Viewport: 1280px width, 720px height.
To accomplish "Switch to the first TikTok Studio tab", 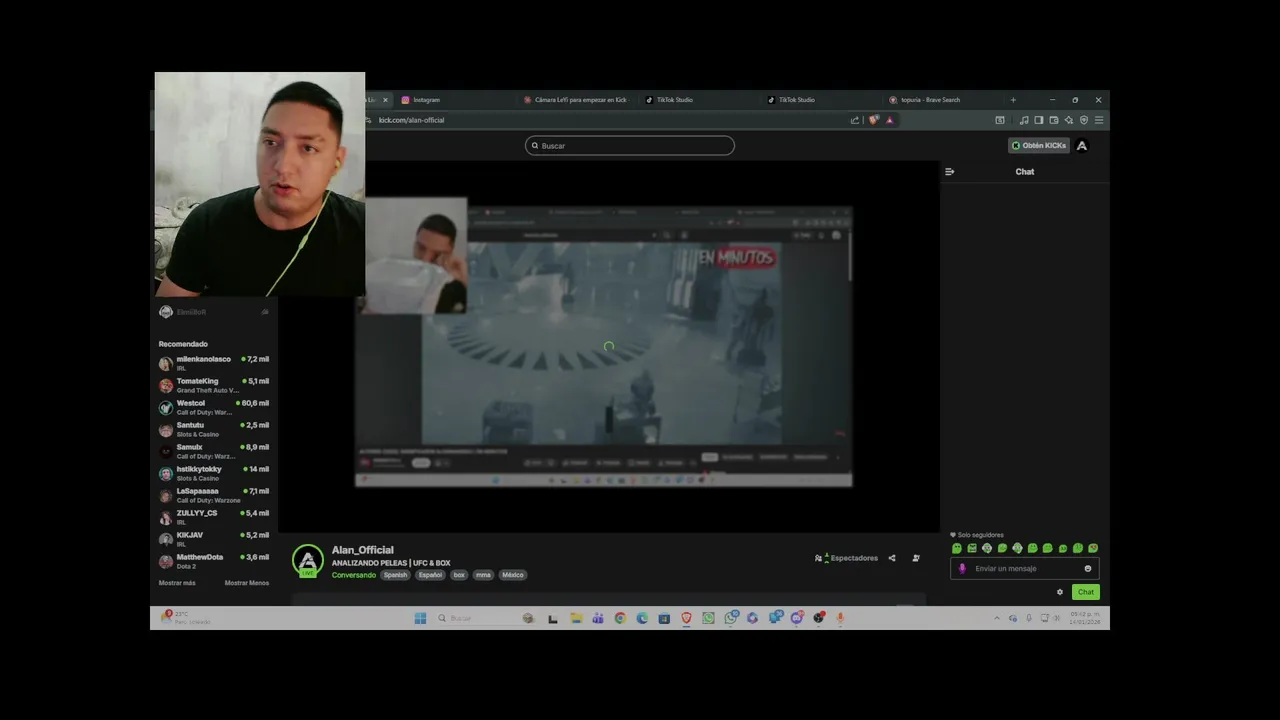I will coord(700,100).
